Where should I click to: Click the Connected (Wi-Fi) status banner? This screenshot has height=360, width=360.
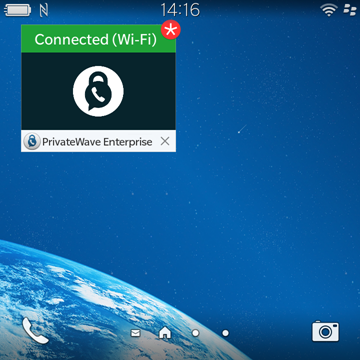[98, 39]
